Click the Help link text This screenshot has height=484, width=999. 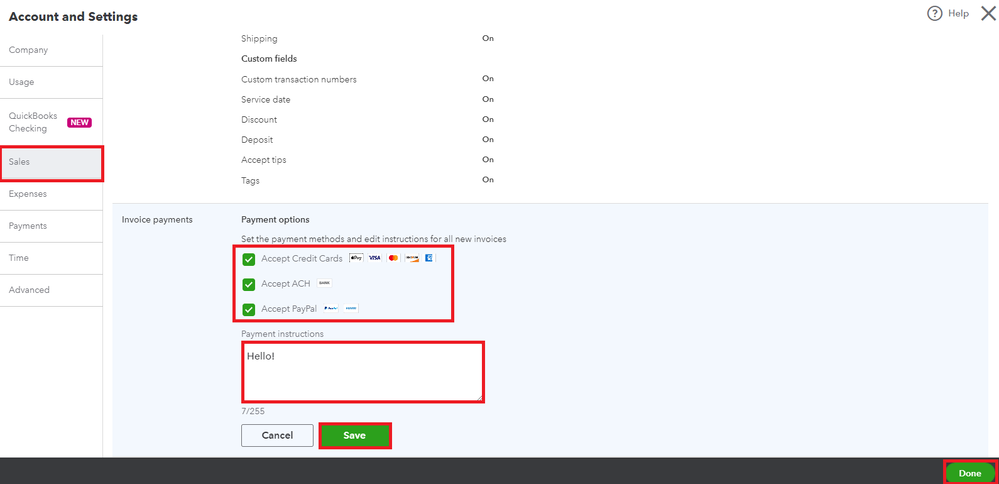[x=958, y=13]
